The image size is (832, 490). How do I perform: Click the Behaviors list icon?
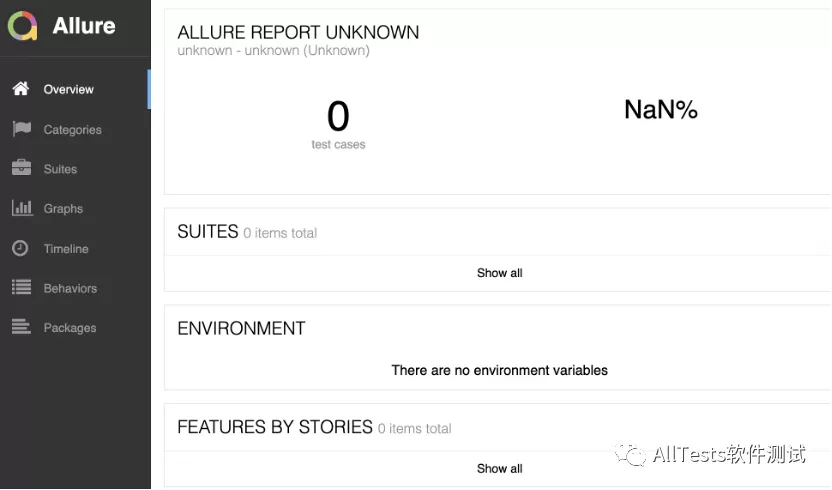[x=22, y=287]
